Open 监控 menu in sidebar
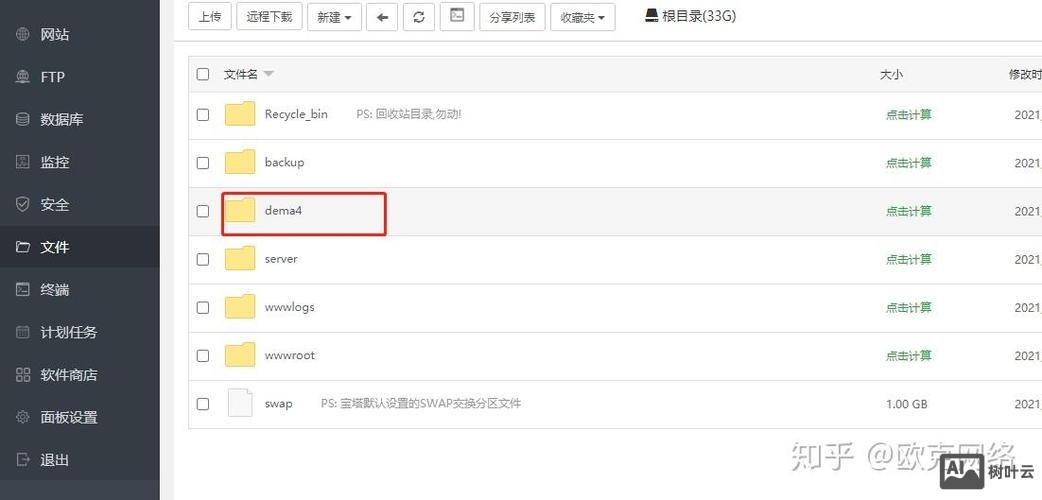This screenshot has width=1042, height=500. click(x=80, y=162)
